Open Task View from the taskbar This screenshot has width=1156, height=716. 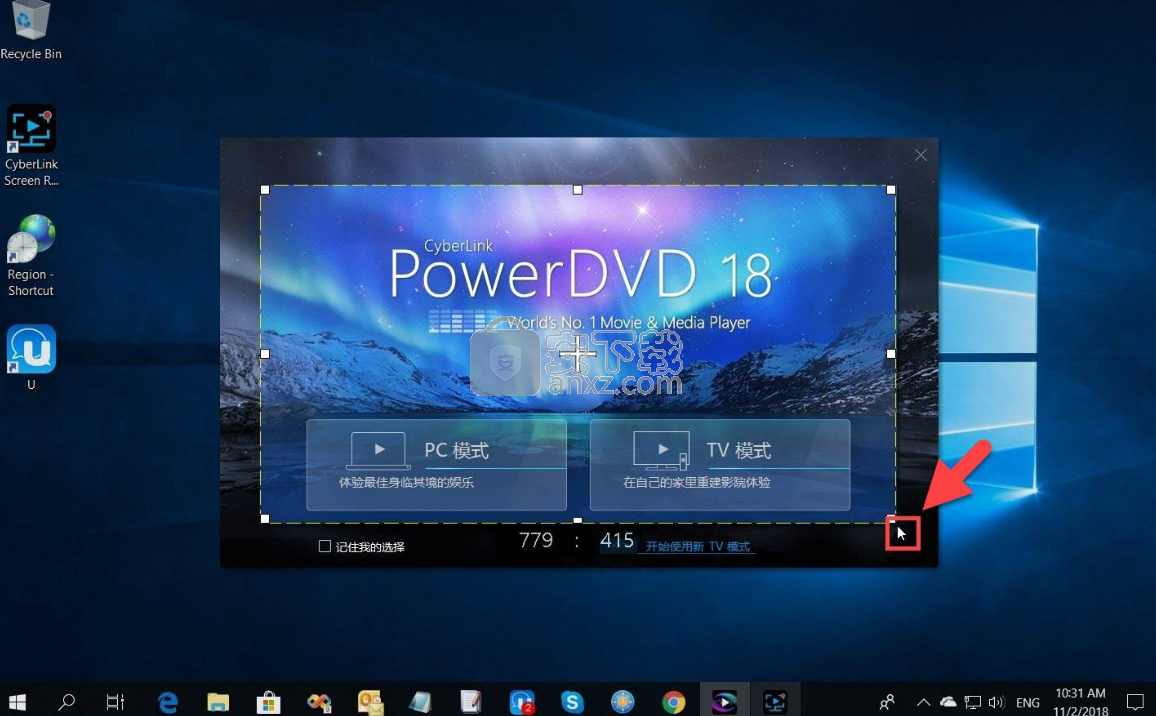[x=115, y=701]
